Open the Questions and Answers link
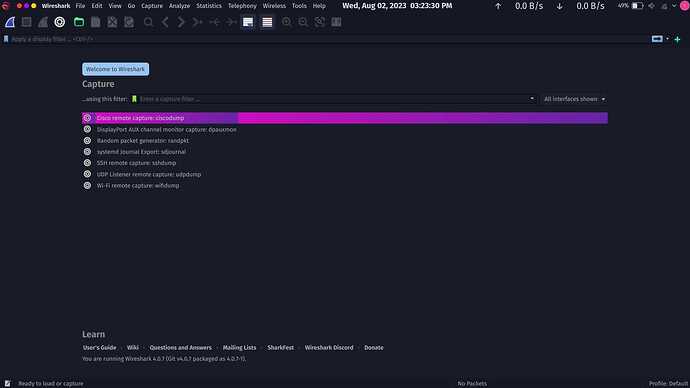The height and width of the screenshot is (388, 690). 180,348
